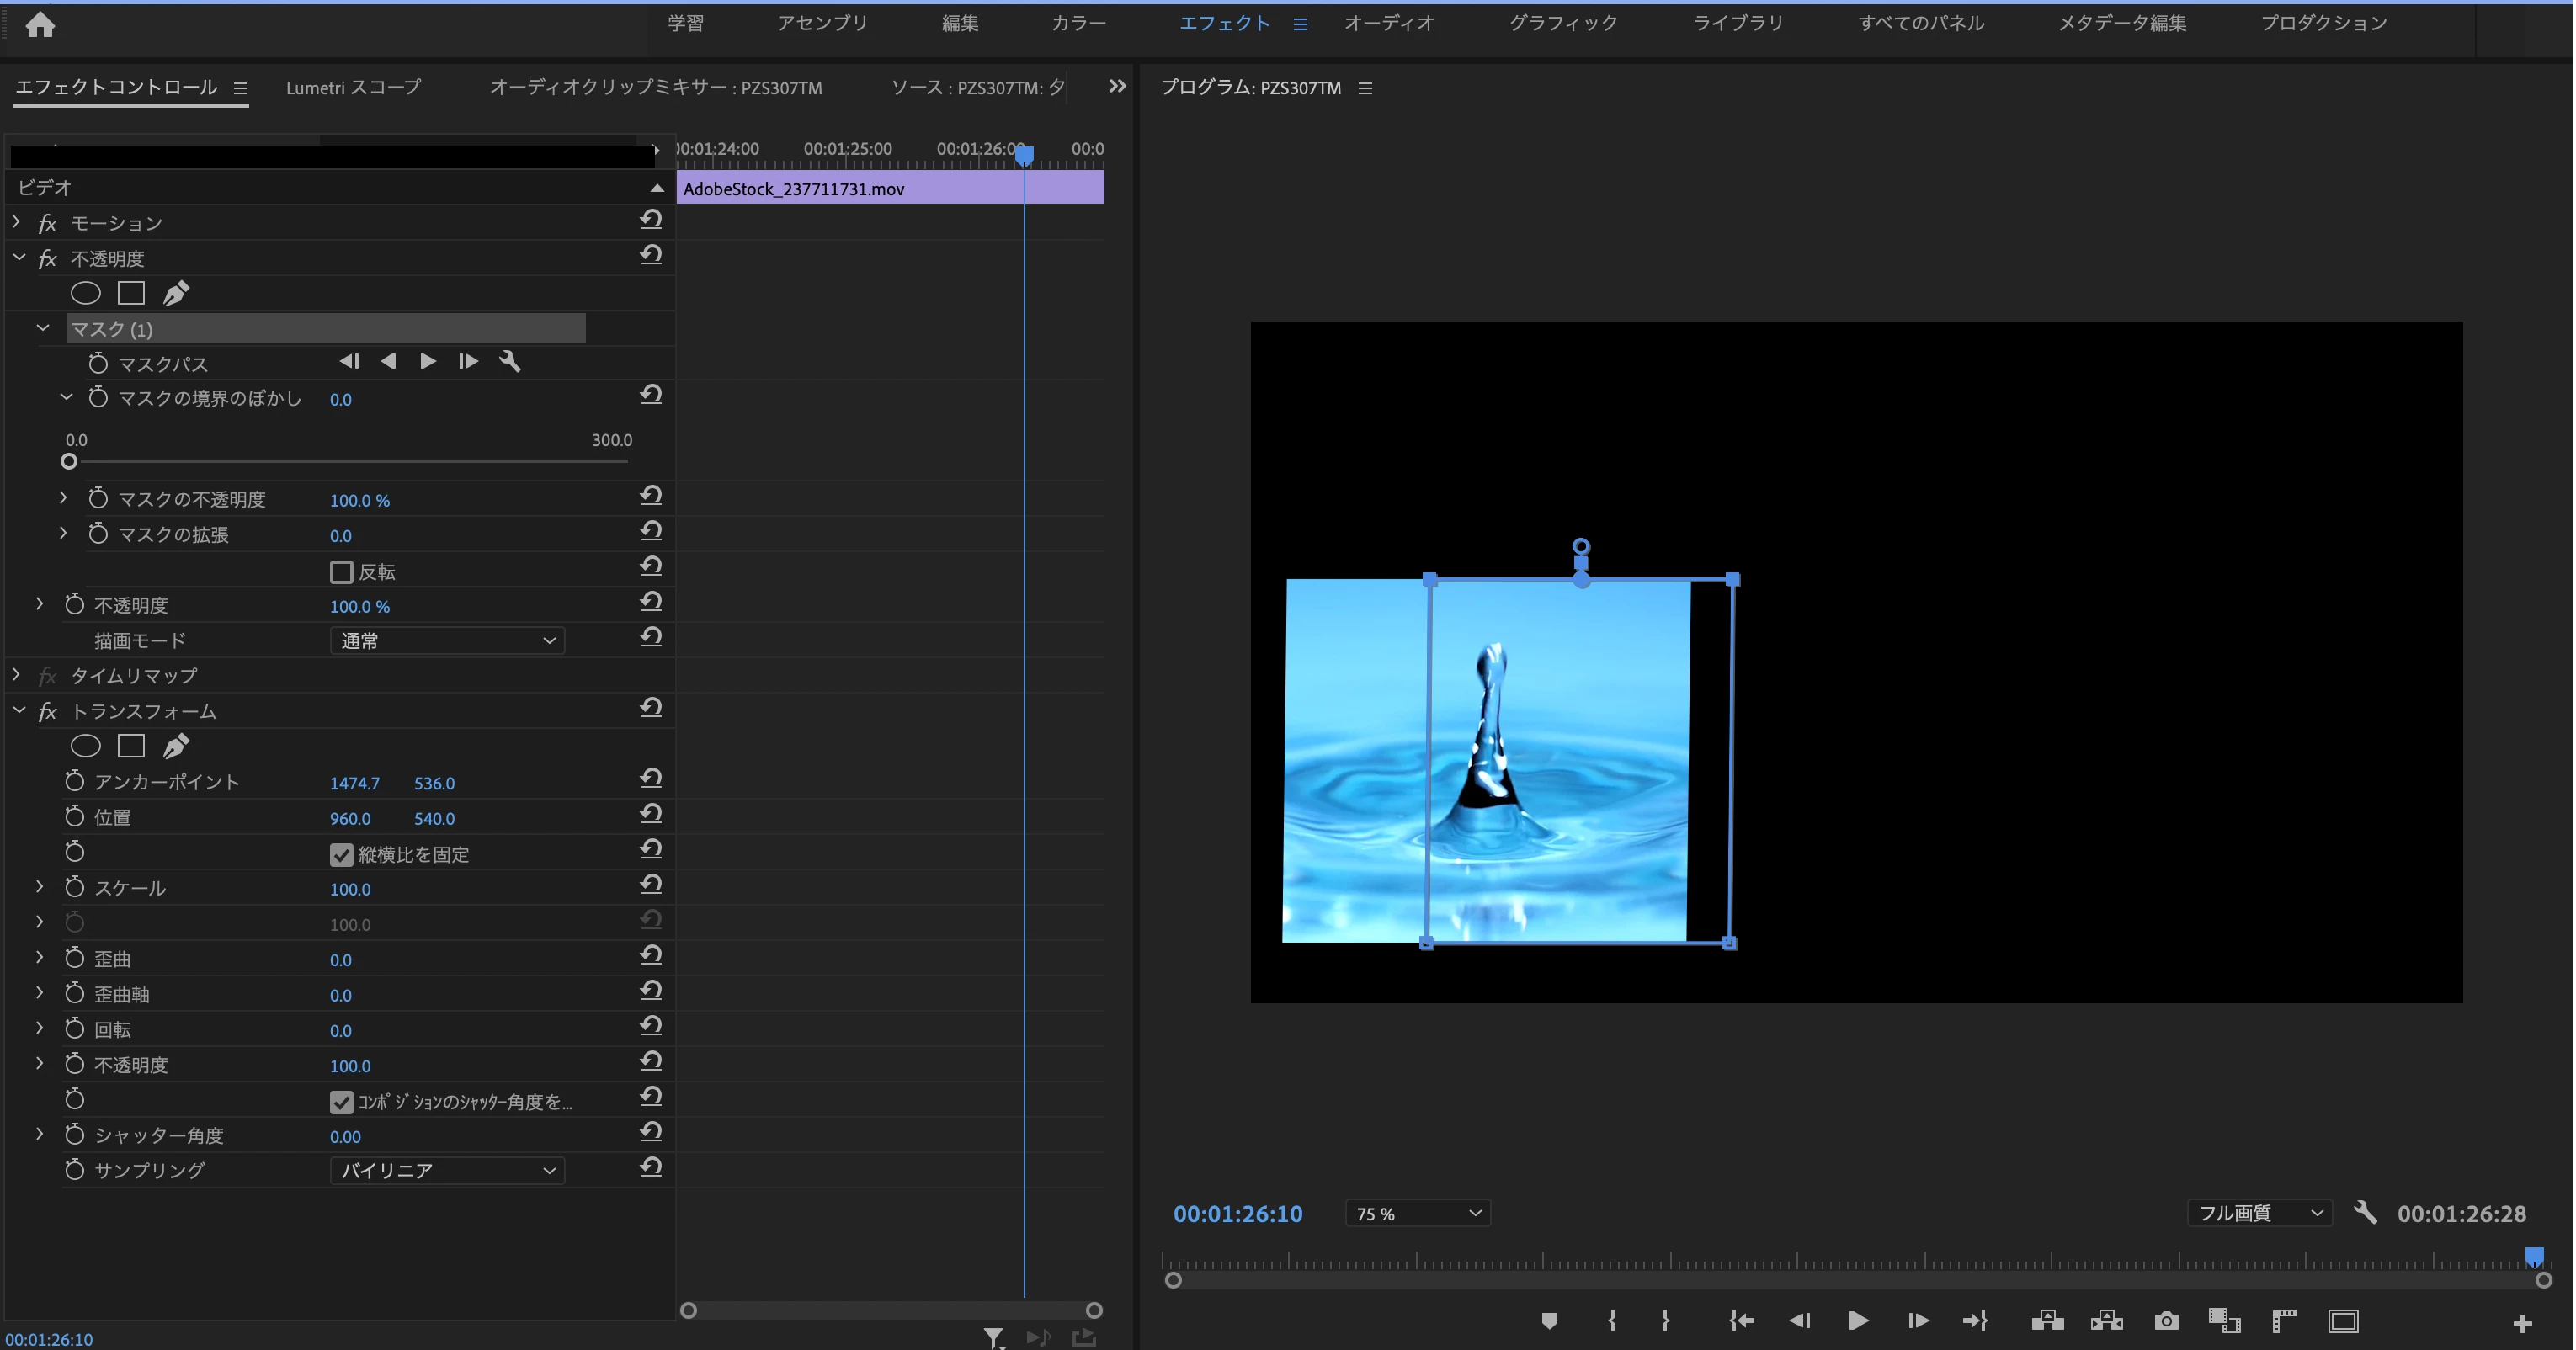
Task: Open the 描画モード dropdown
Action: coord(447,641)
